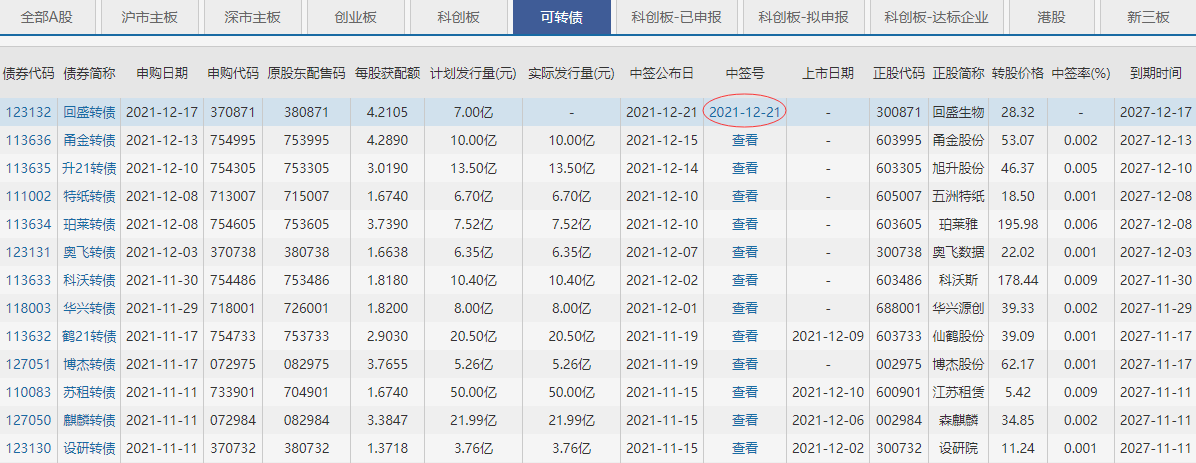View 中签号 for 甬金转债 via 查看
The height and width of the screenshot is (463, 1196).
click(744, 140)
